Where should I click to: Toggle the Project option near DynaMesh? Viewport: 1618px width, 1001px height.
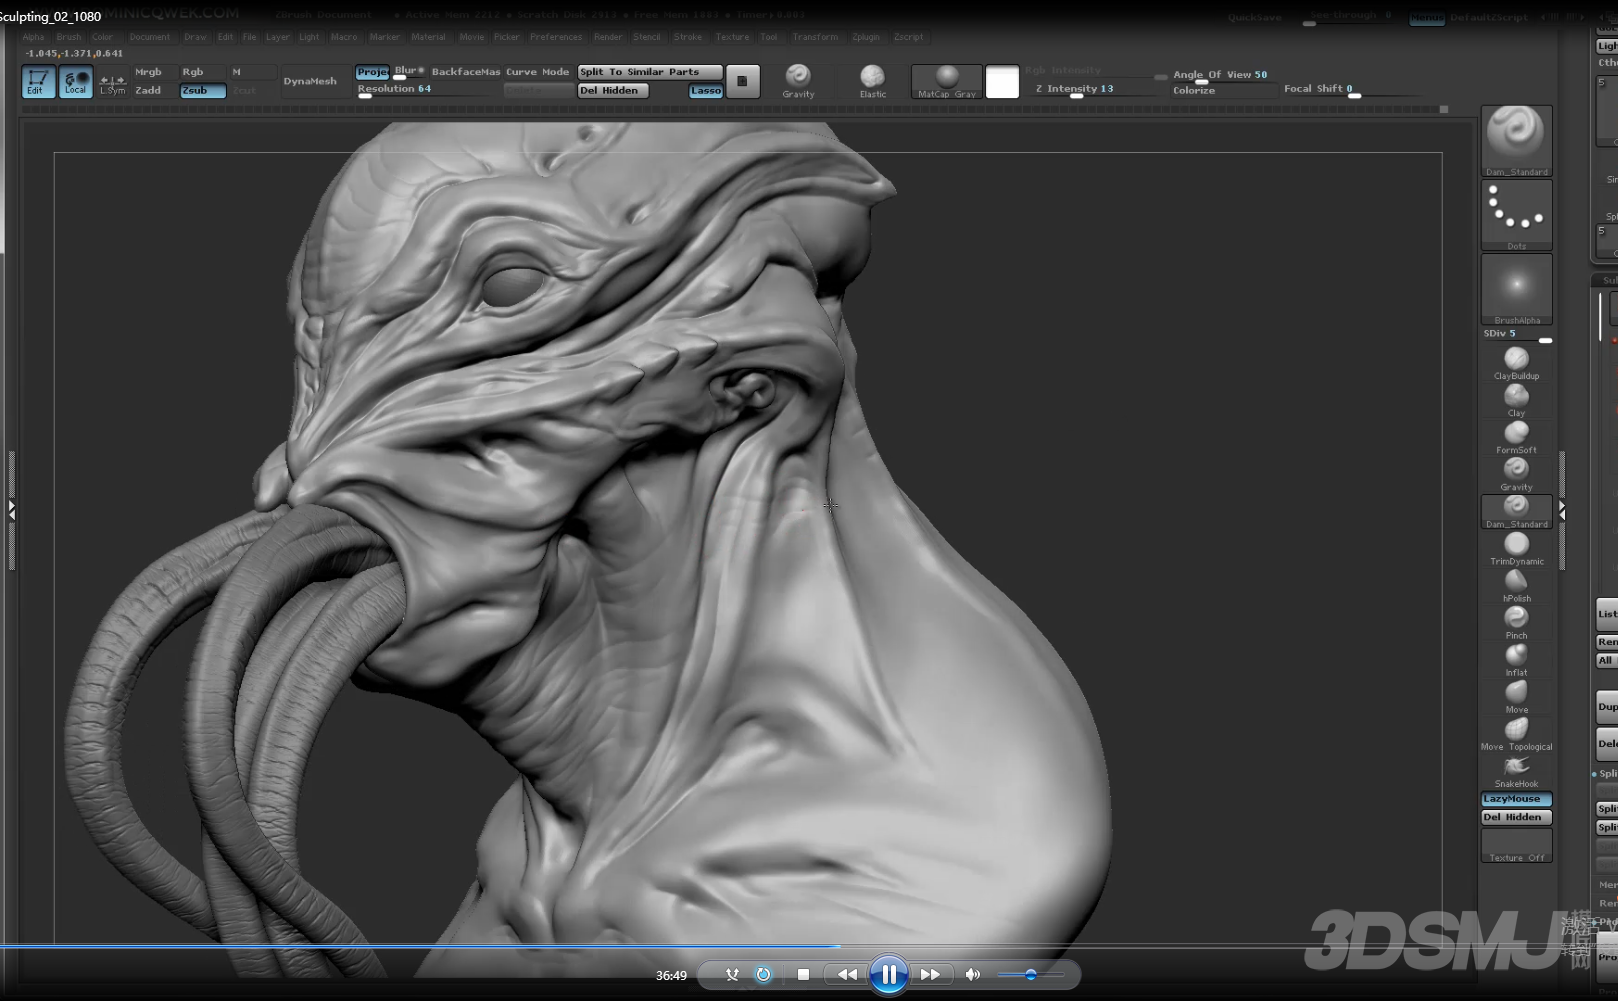tap(372, 72)
